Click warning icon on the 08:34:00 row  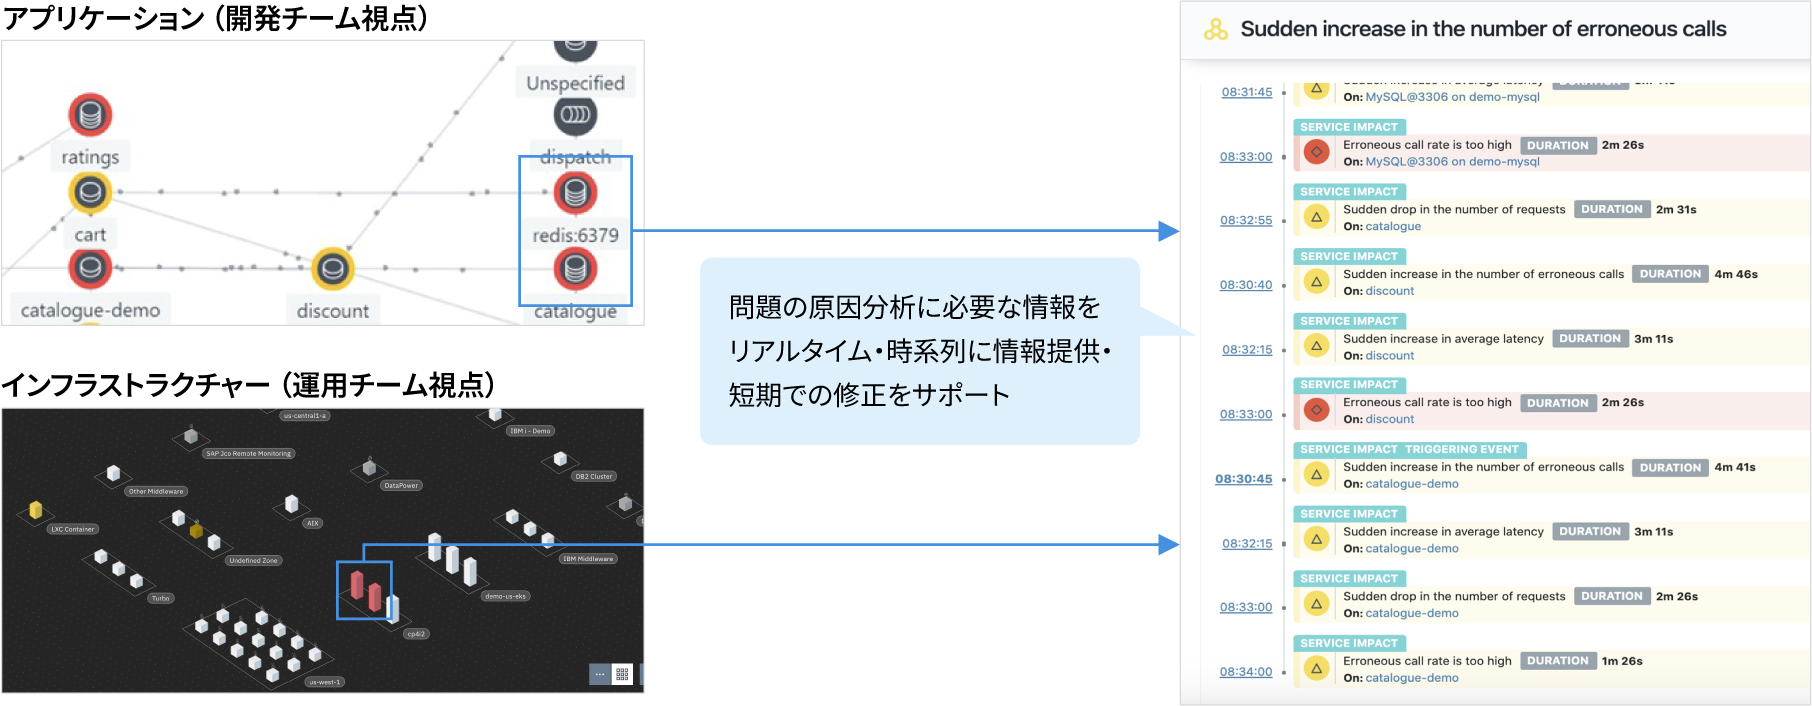click(1317, 668)
